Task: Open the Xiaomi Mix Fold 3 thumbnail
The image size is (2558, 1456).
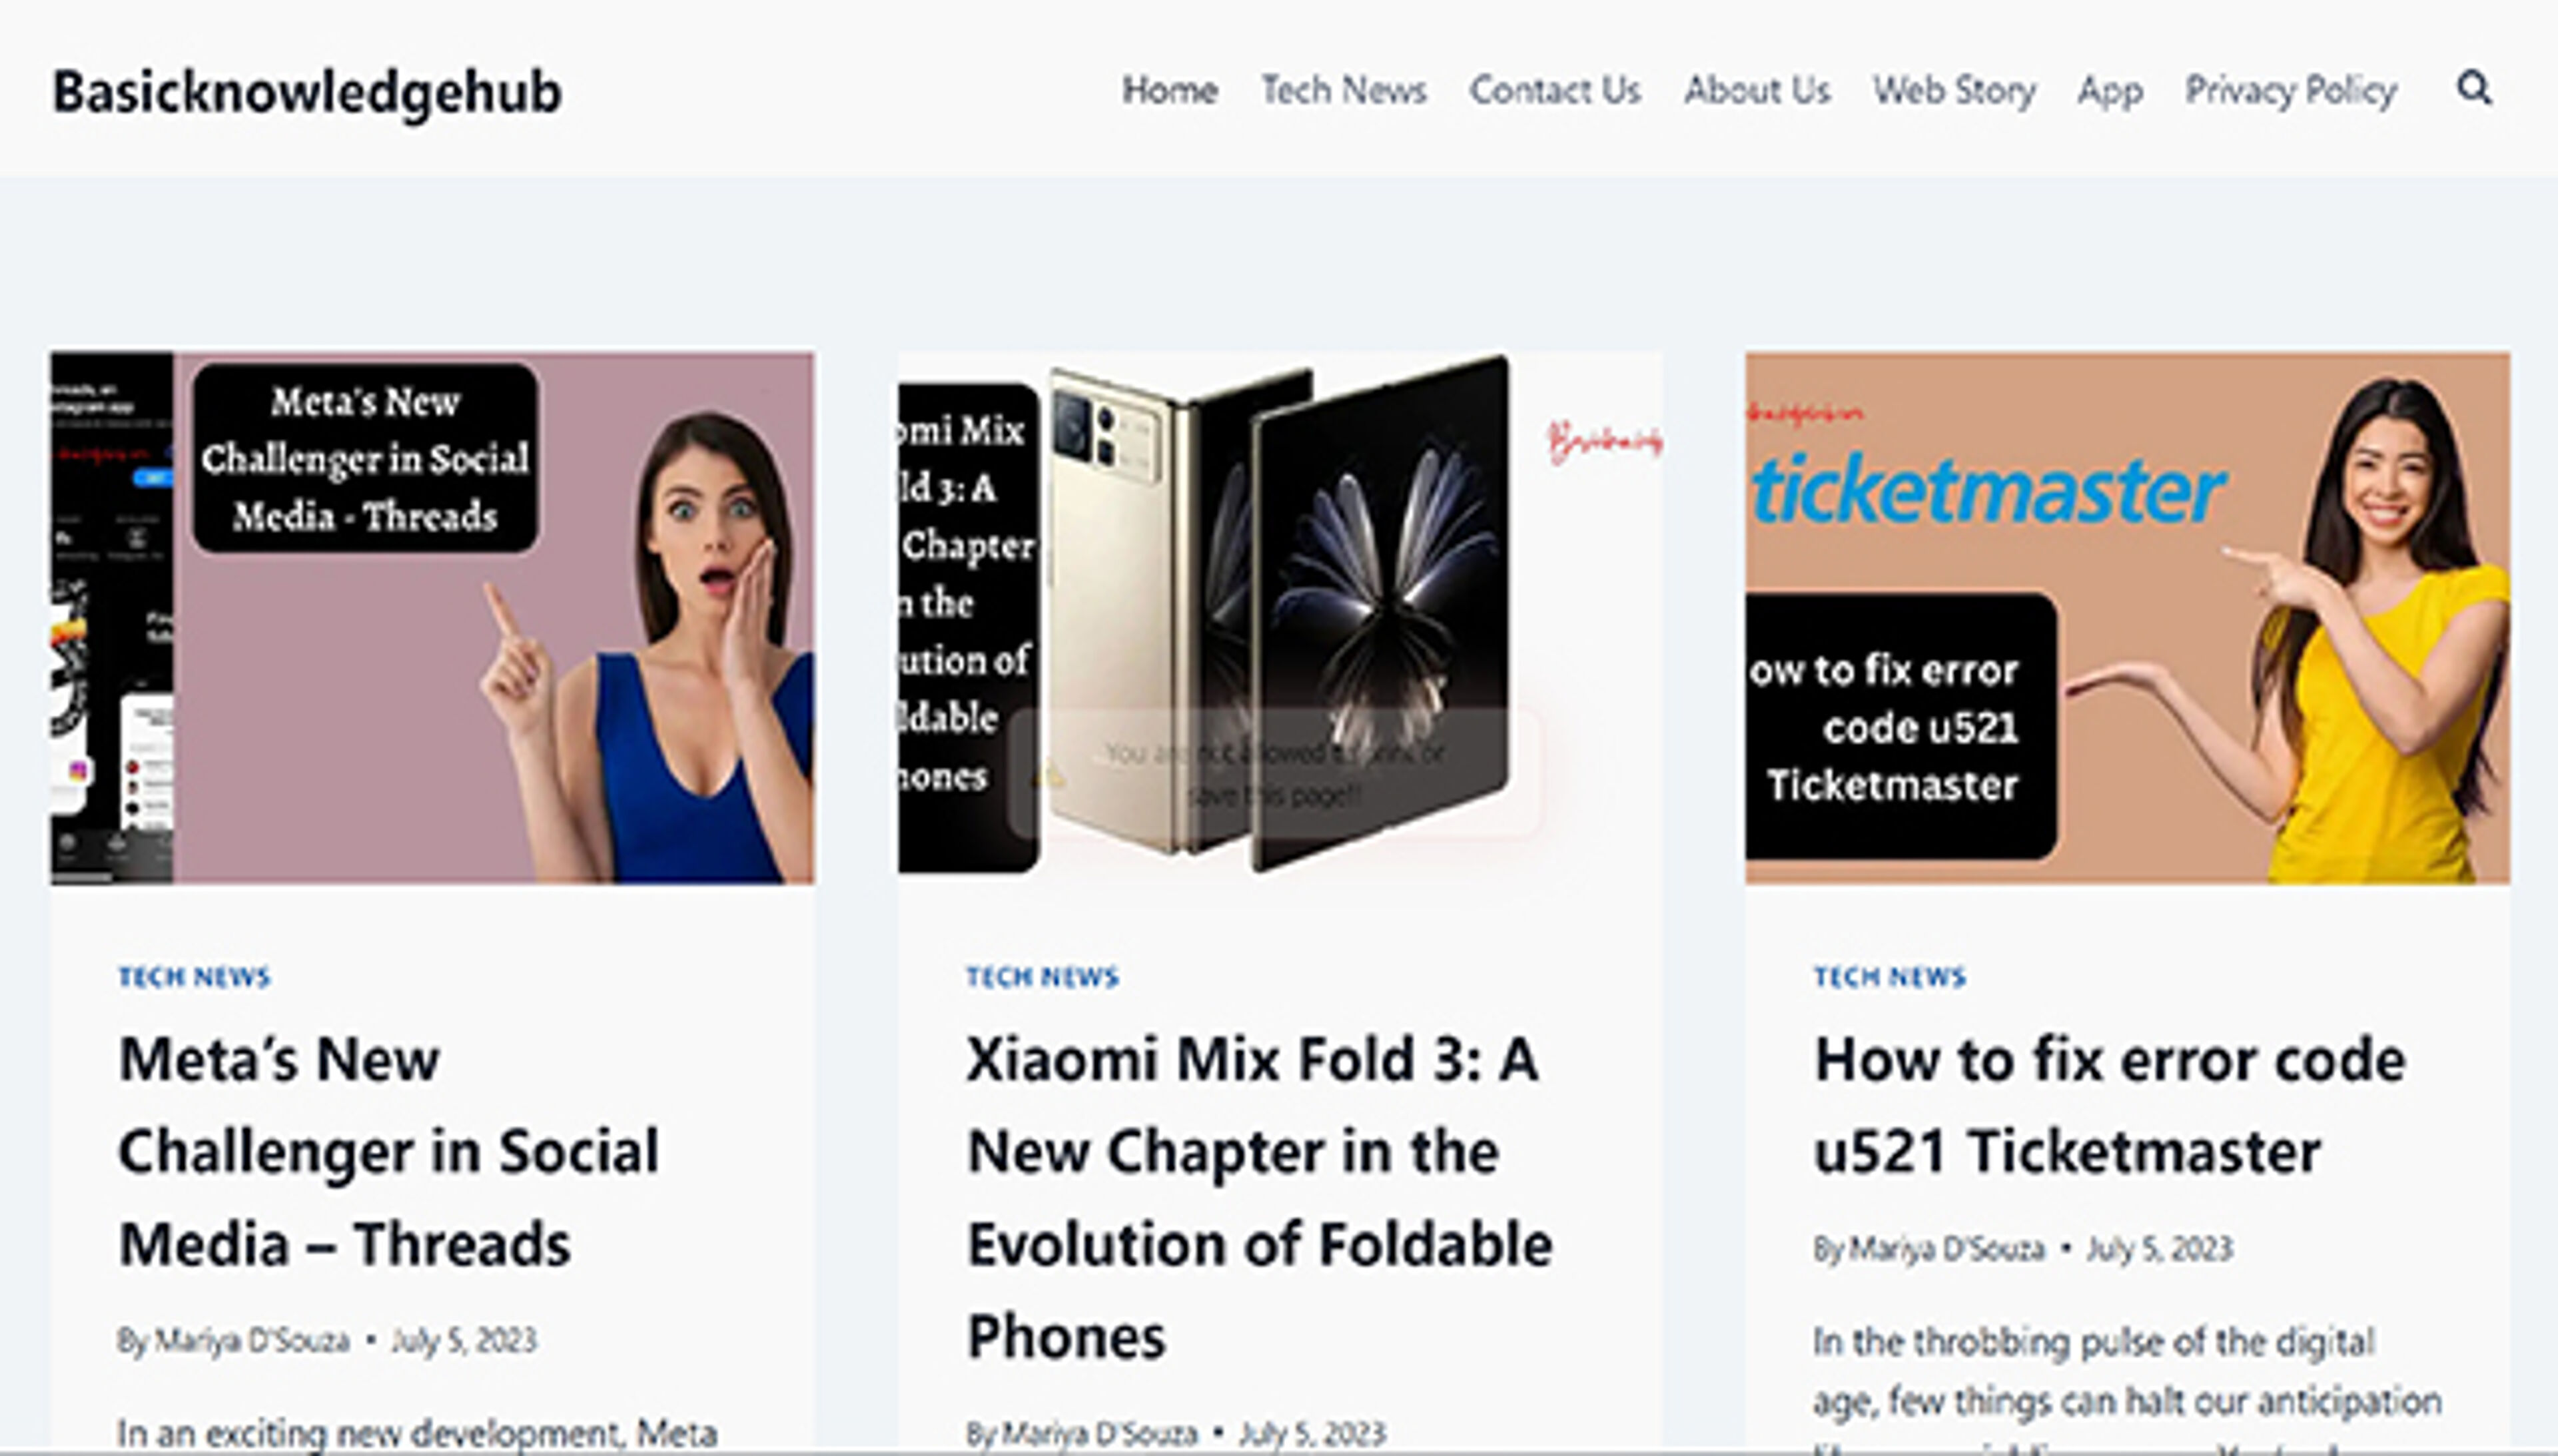Action: (1280, 617)
